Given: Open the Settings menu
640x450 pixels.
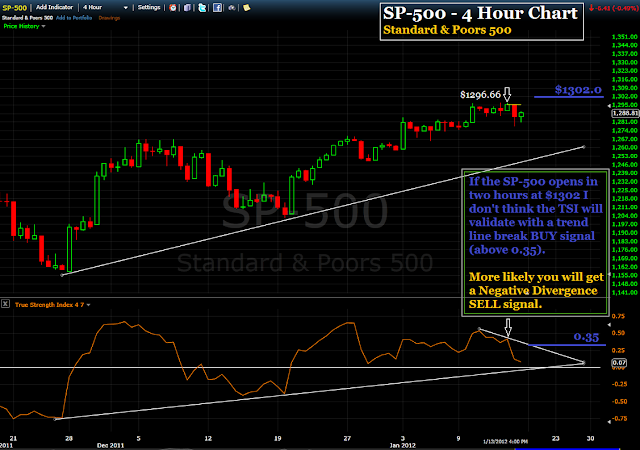Looking at the screenshot, I should (149, 7).
